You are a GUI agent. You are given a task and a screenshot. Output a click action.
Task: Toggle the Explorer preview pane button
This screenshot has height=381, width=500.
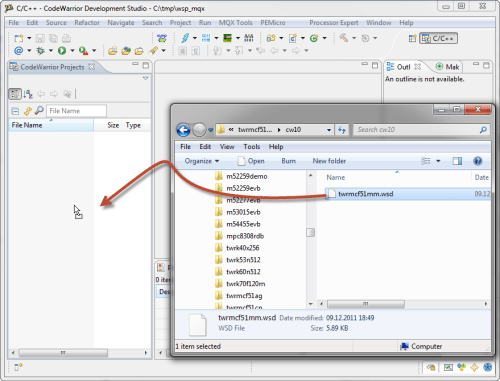pyautogui.click(x=457, y=161)
